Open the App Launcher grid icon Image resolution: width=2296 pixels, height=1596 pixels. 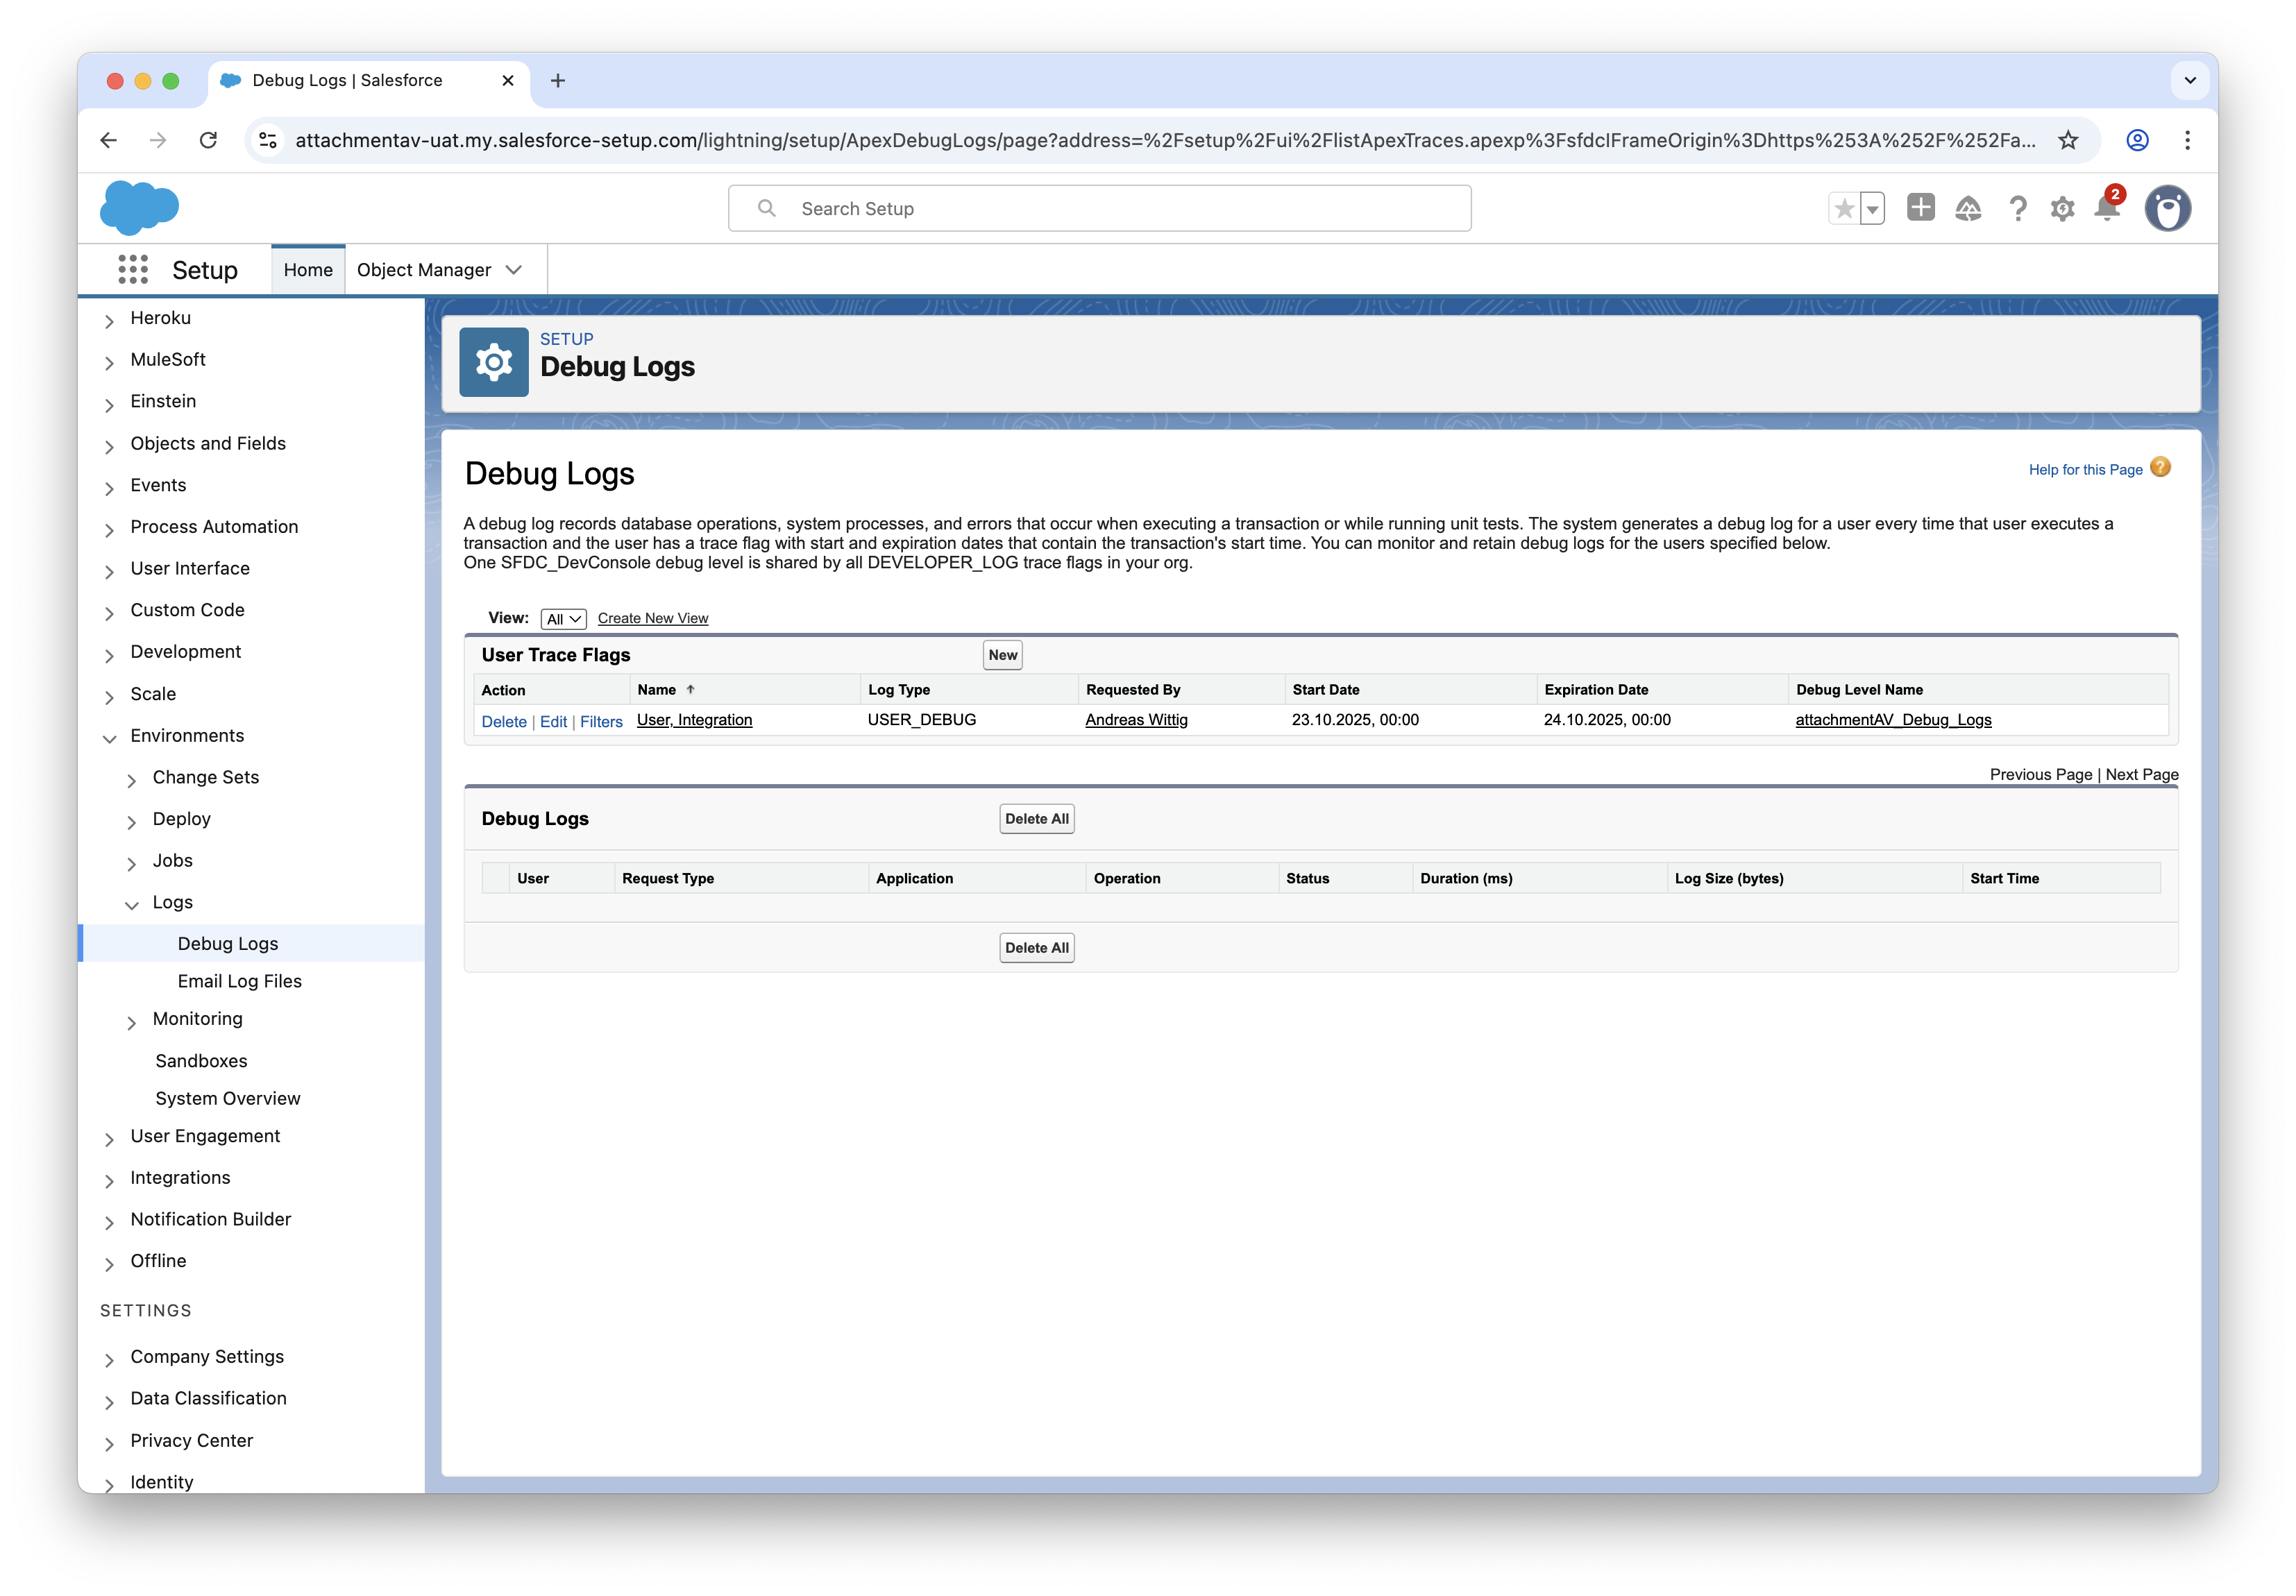click(x=133, y=269)
